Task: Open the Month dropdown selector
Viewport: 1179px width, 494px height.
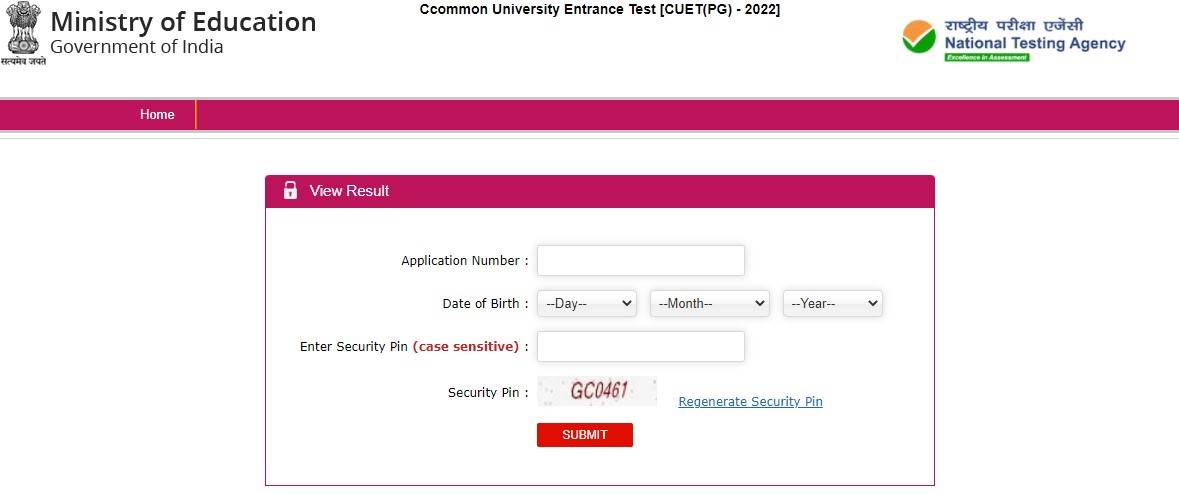Action: [x=709, y=304]
